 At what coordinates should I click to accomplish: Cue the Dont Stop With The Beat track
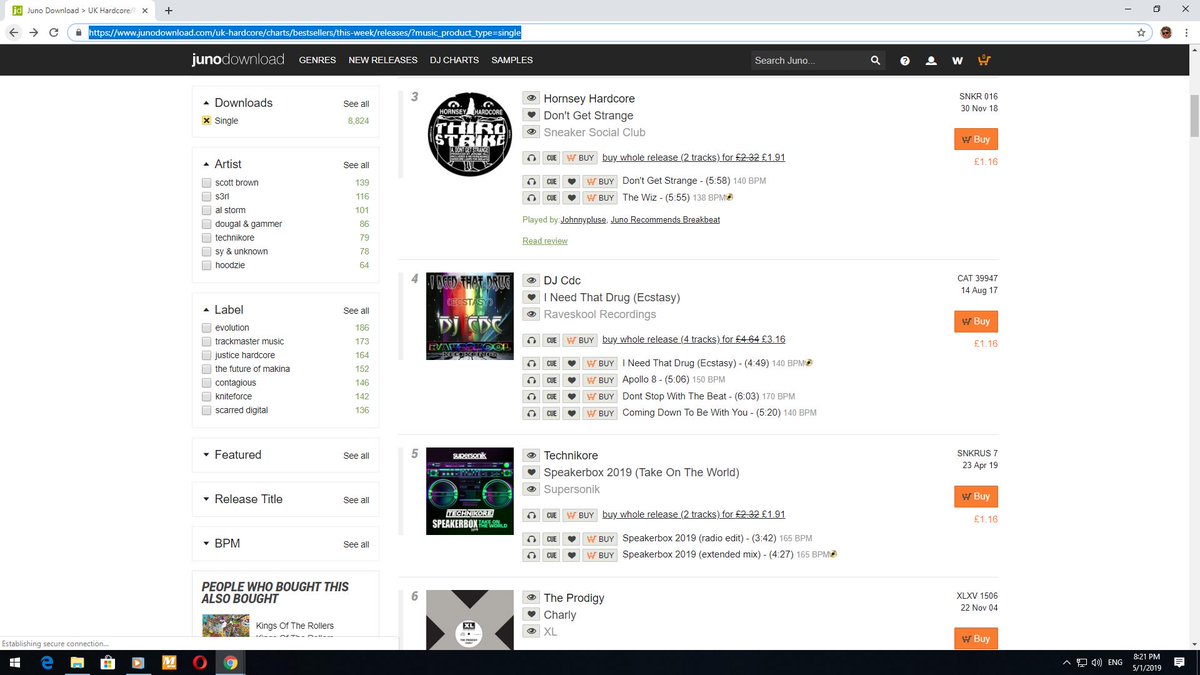coord(551,396)
